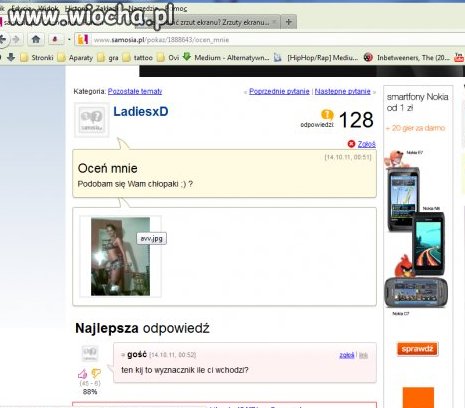Click the gość username in best answer

tap(137, 354)
